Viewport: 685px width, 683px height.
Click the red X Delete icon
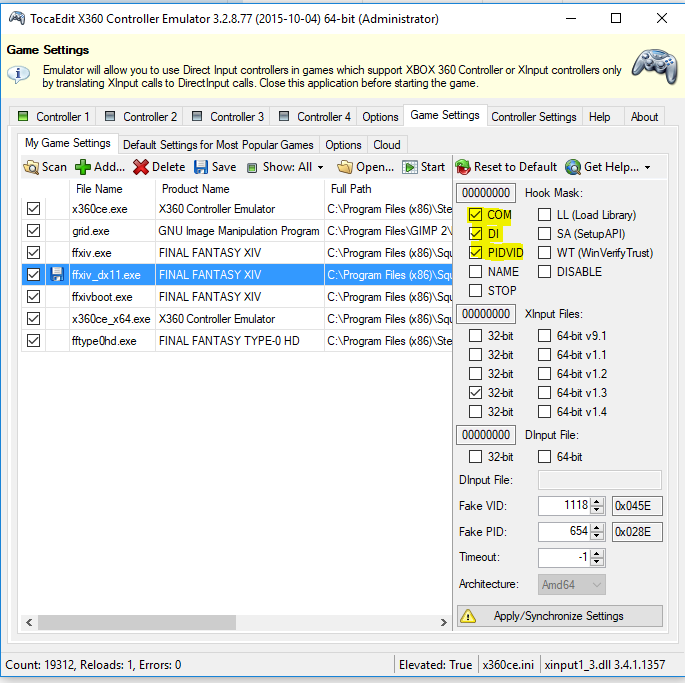[x=141, y=167]
